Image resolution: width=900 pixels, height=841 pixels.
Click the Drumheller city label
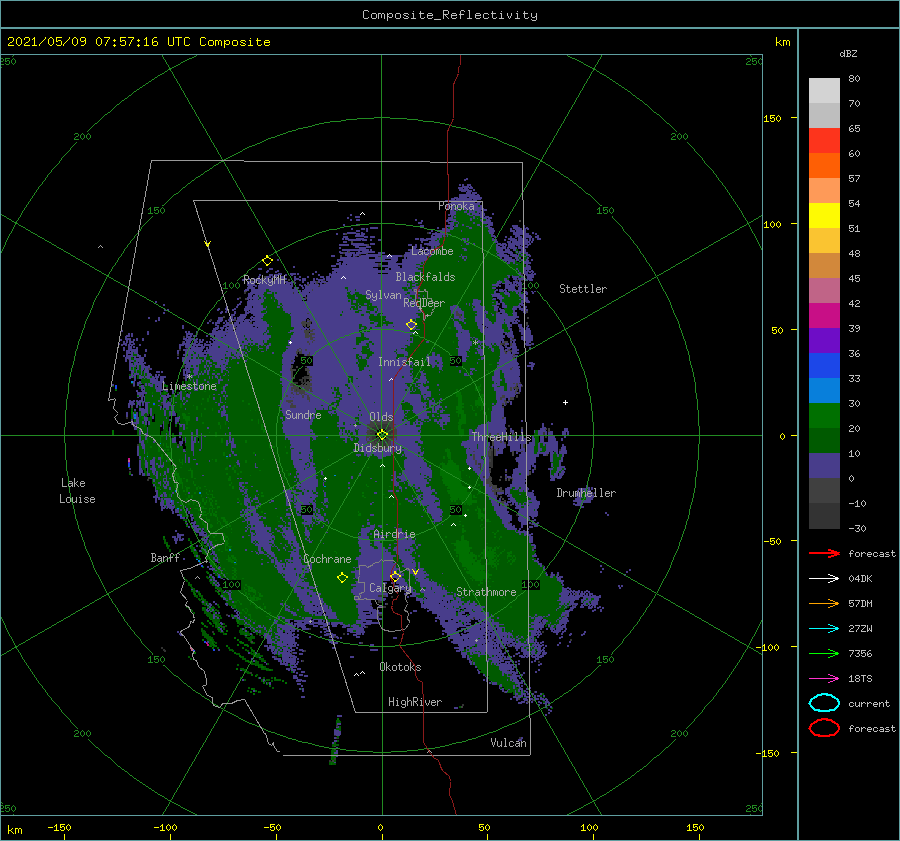(586, 493)
